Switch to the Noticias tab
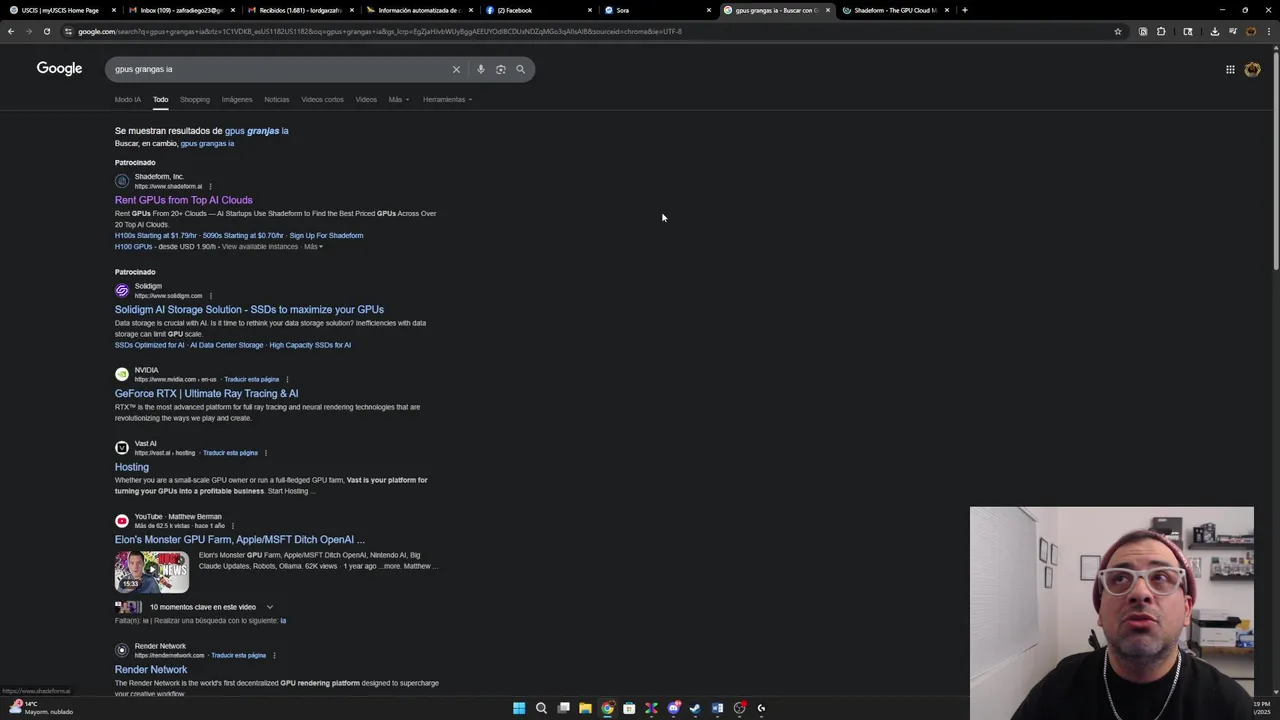The width and height of the screenshot is (1280, 720). 277,99
